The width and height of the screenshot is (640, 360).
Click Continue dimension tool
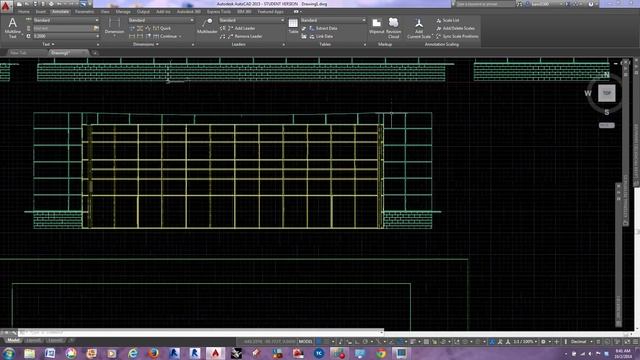point(168,36)
